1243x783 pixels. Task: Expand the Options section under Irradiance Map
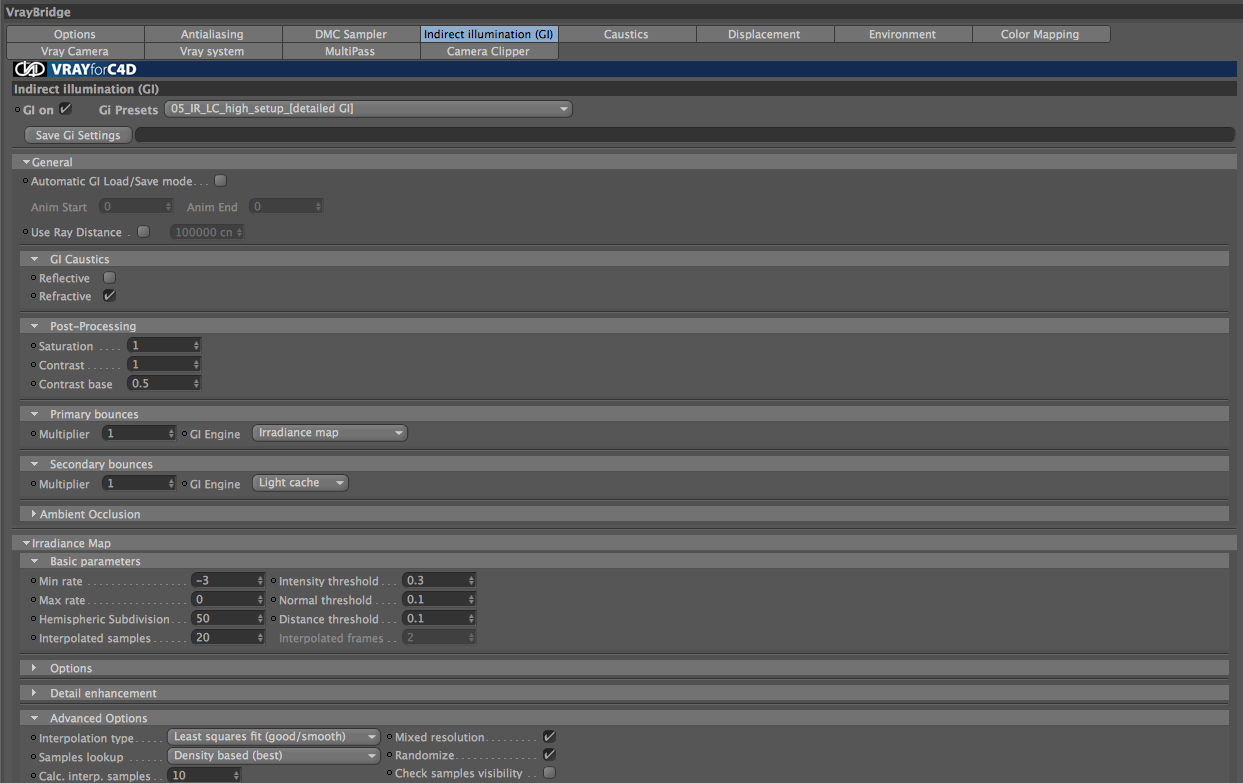(35, 668)
